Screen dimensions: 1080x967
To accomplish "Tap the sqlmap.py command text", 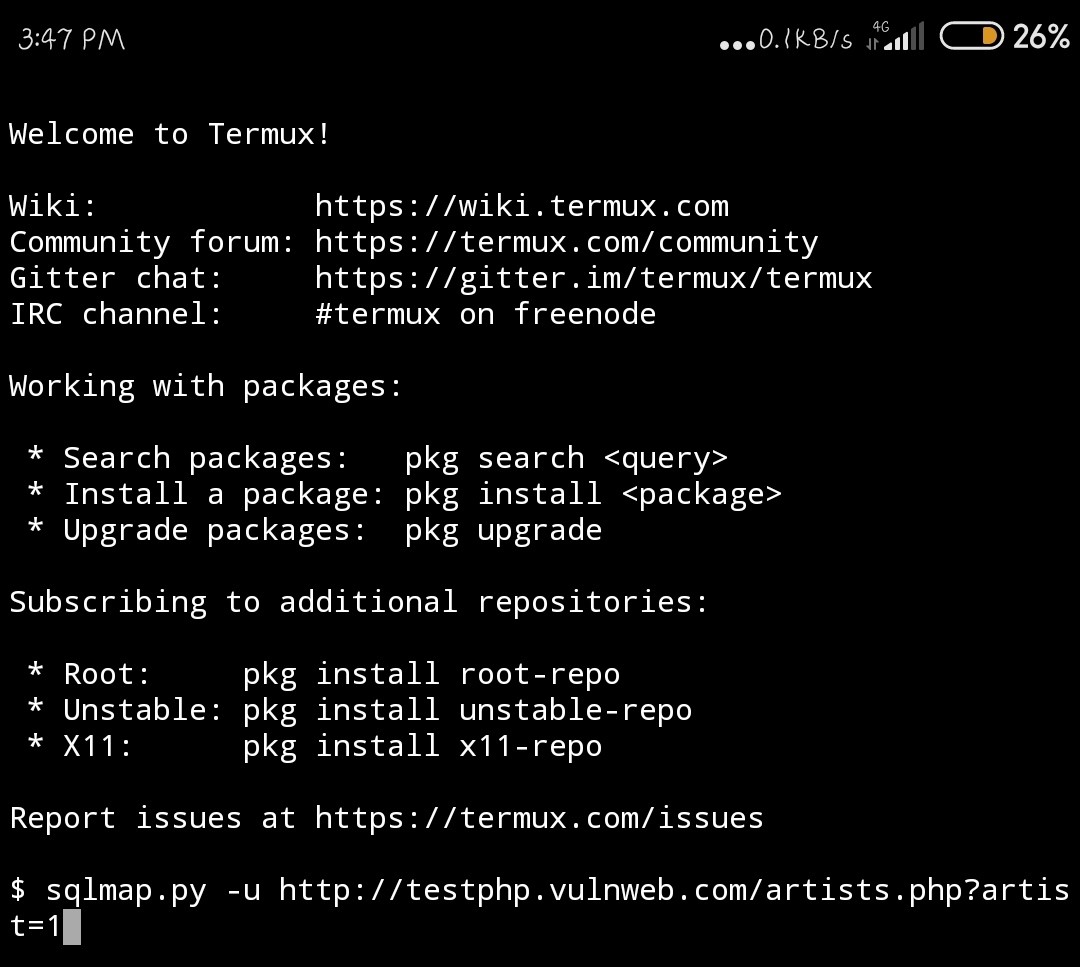I will pyautogui.click(x=126, y=890).
